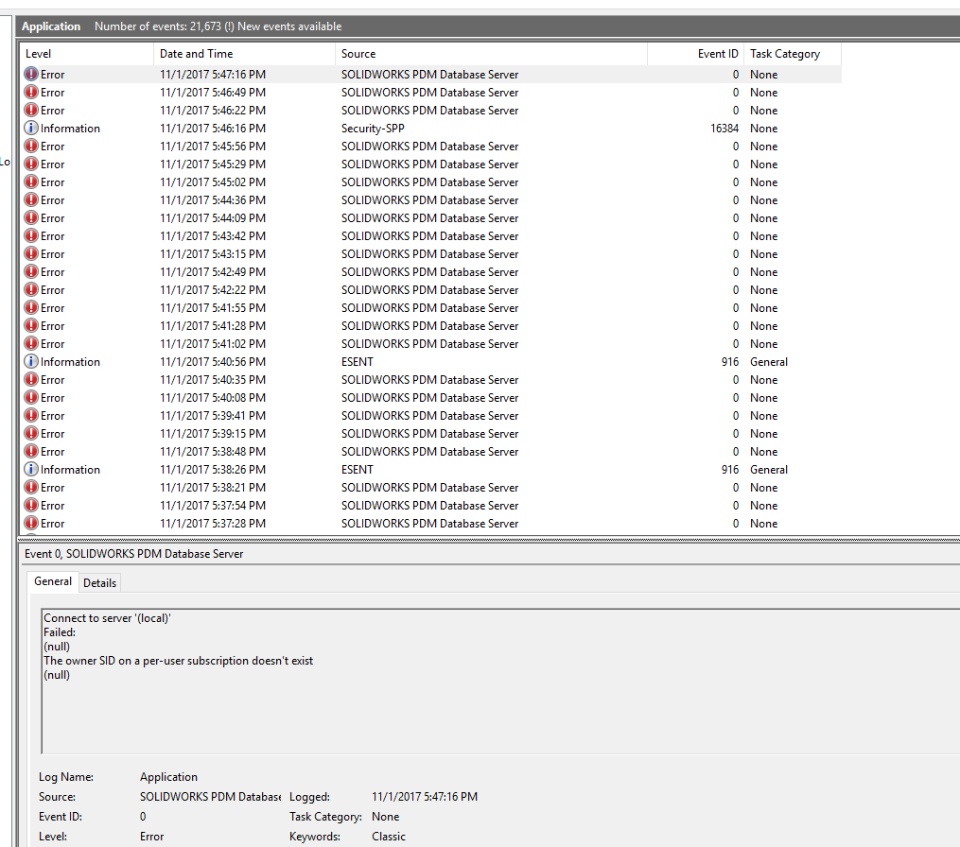960x847 pixels.
Task: Sort events by the Source column header
Action: click(491, 54)
